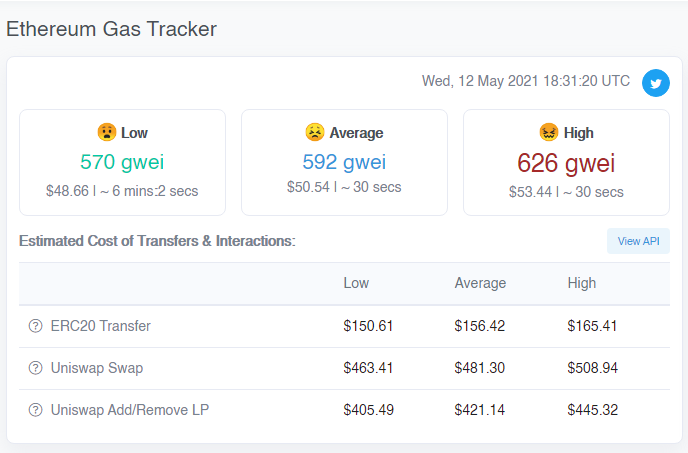Click Add/Remove LP high cost $445.32
The height and width of the screenshot is (453, 688).
(x=592, y=410)
